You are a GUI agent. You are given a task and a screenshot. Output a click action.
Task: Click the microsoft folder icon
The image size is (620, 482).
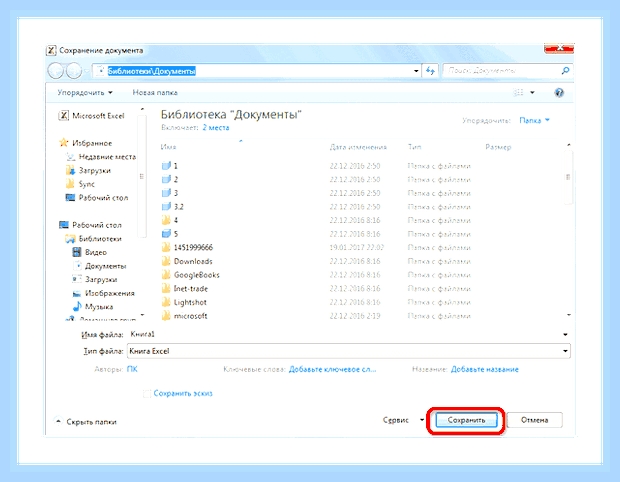point(166,316)
